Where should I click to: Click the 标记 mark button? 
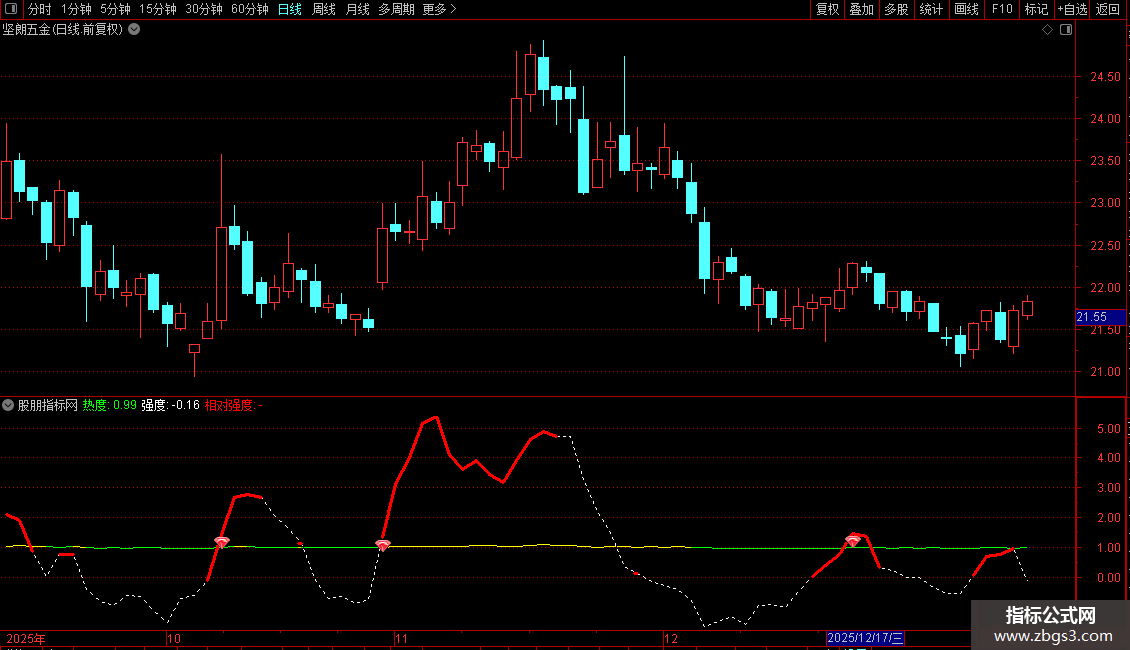coord(1036,9)
